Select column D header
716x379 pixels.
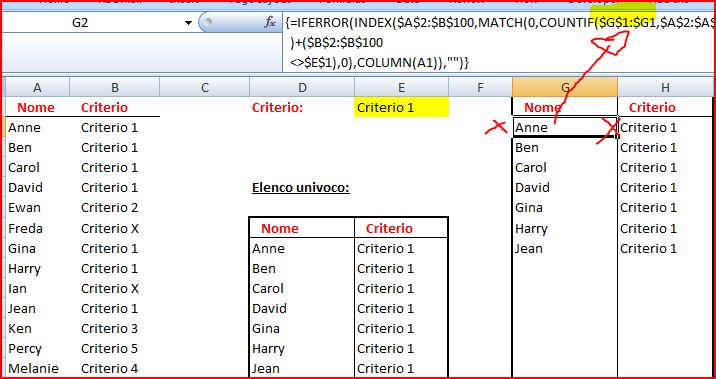point(302,87)
